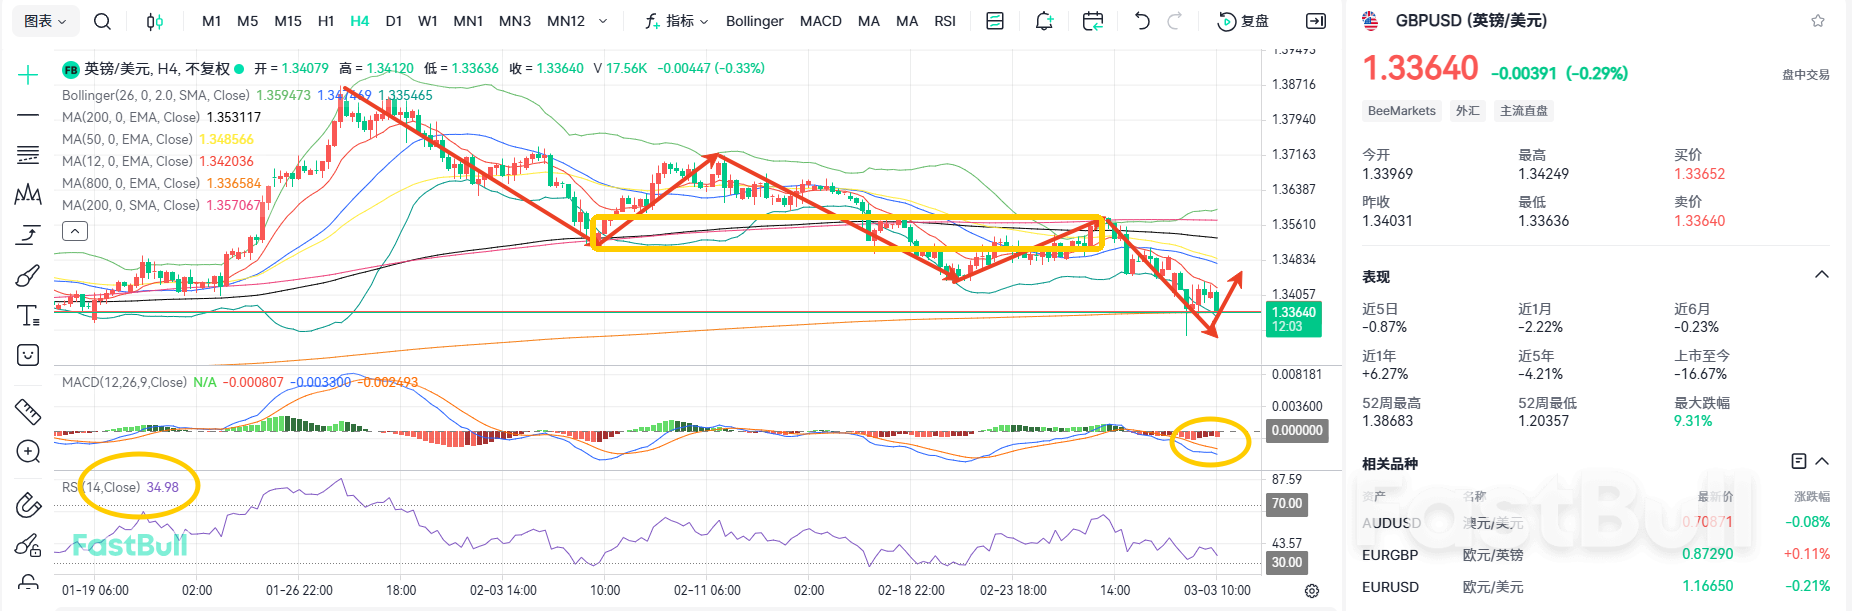This screenshot has width=1852, height=611.
Task: Open the 图表 dropdown menu
Action: coord(45,21)
